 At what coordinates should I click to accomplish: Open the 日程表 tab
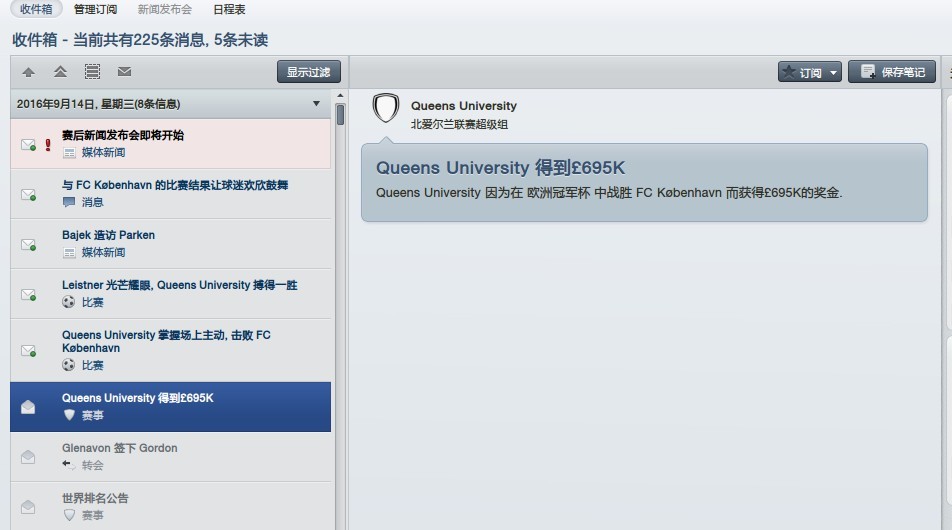(230, 9)
